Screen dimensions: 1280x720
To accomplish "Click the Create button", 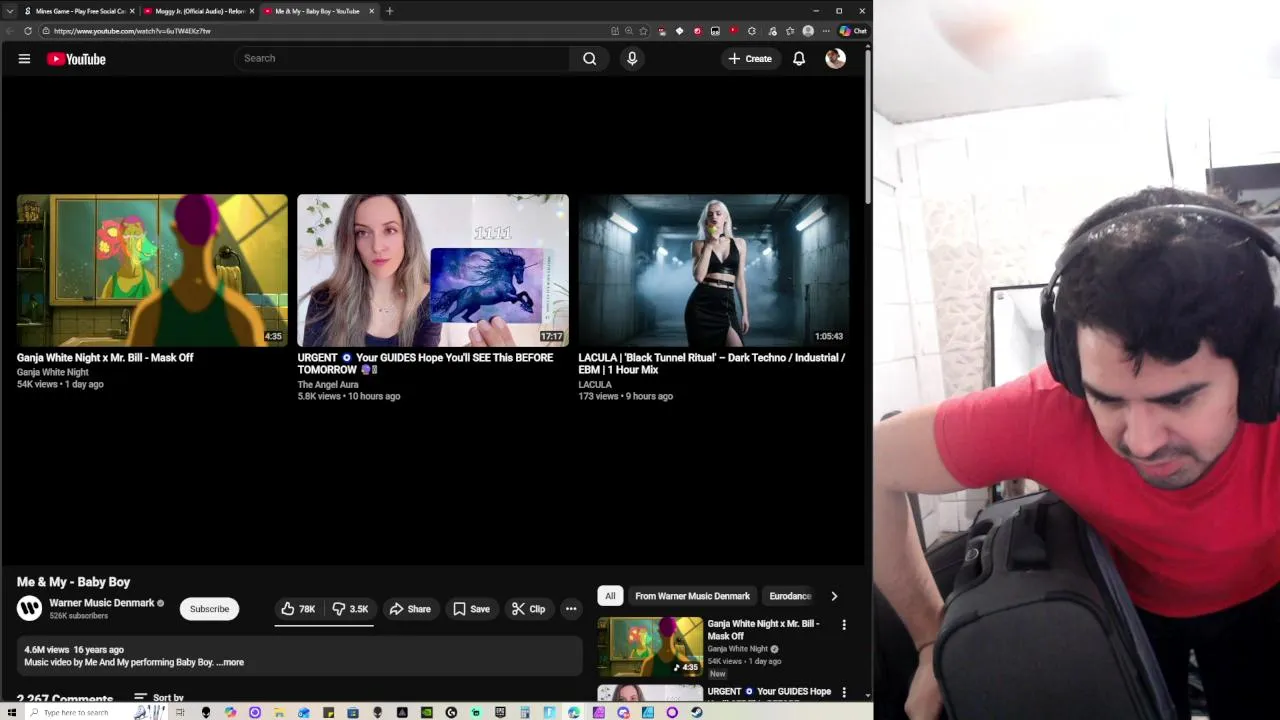I will 750,59.
